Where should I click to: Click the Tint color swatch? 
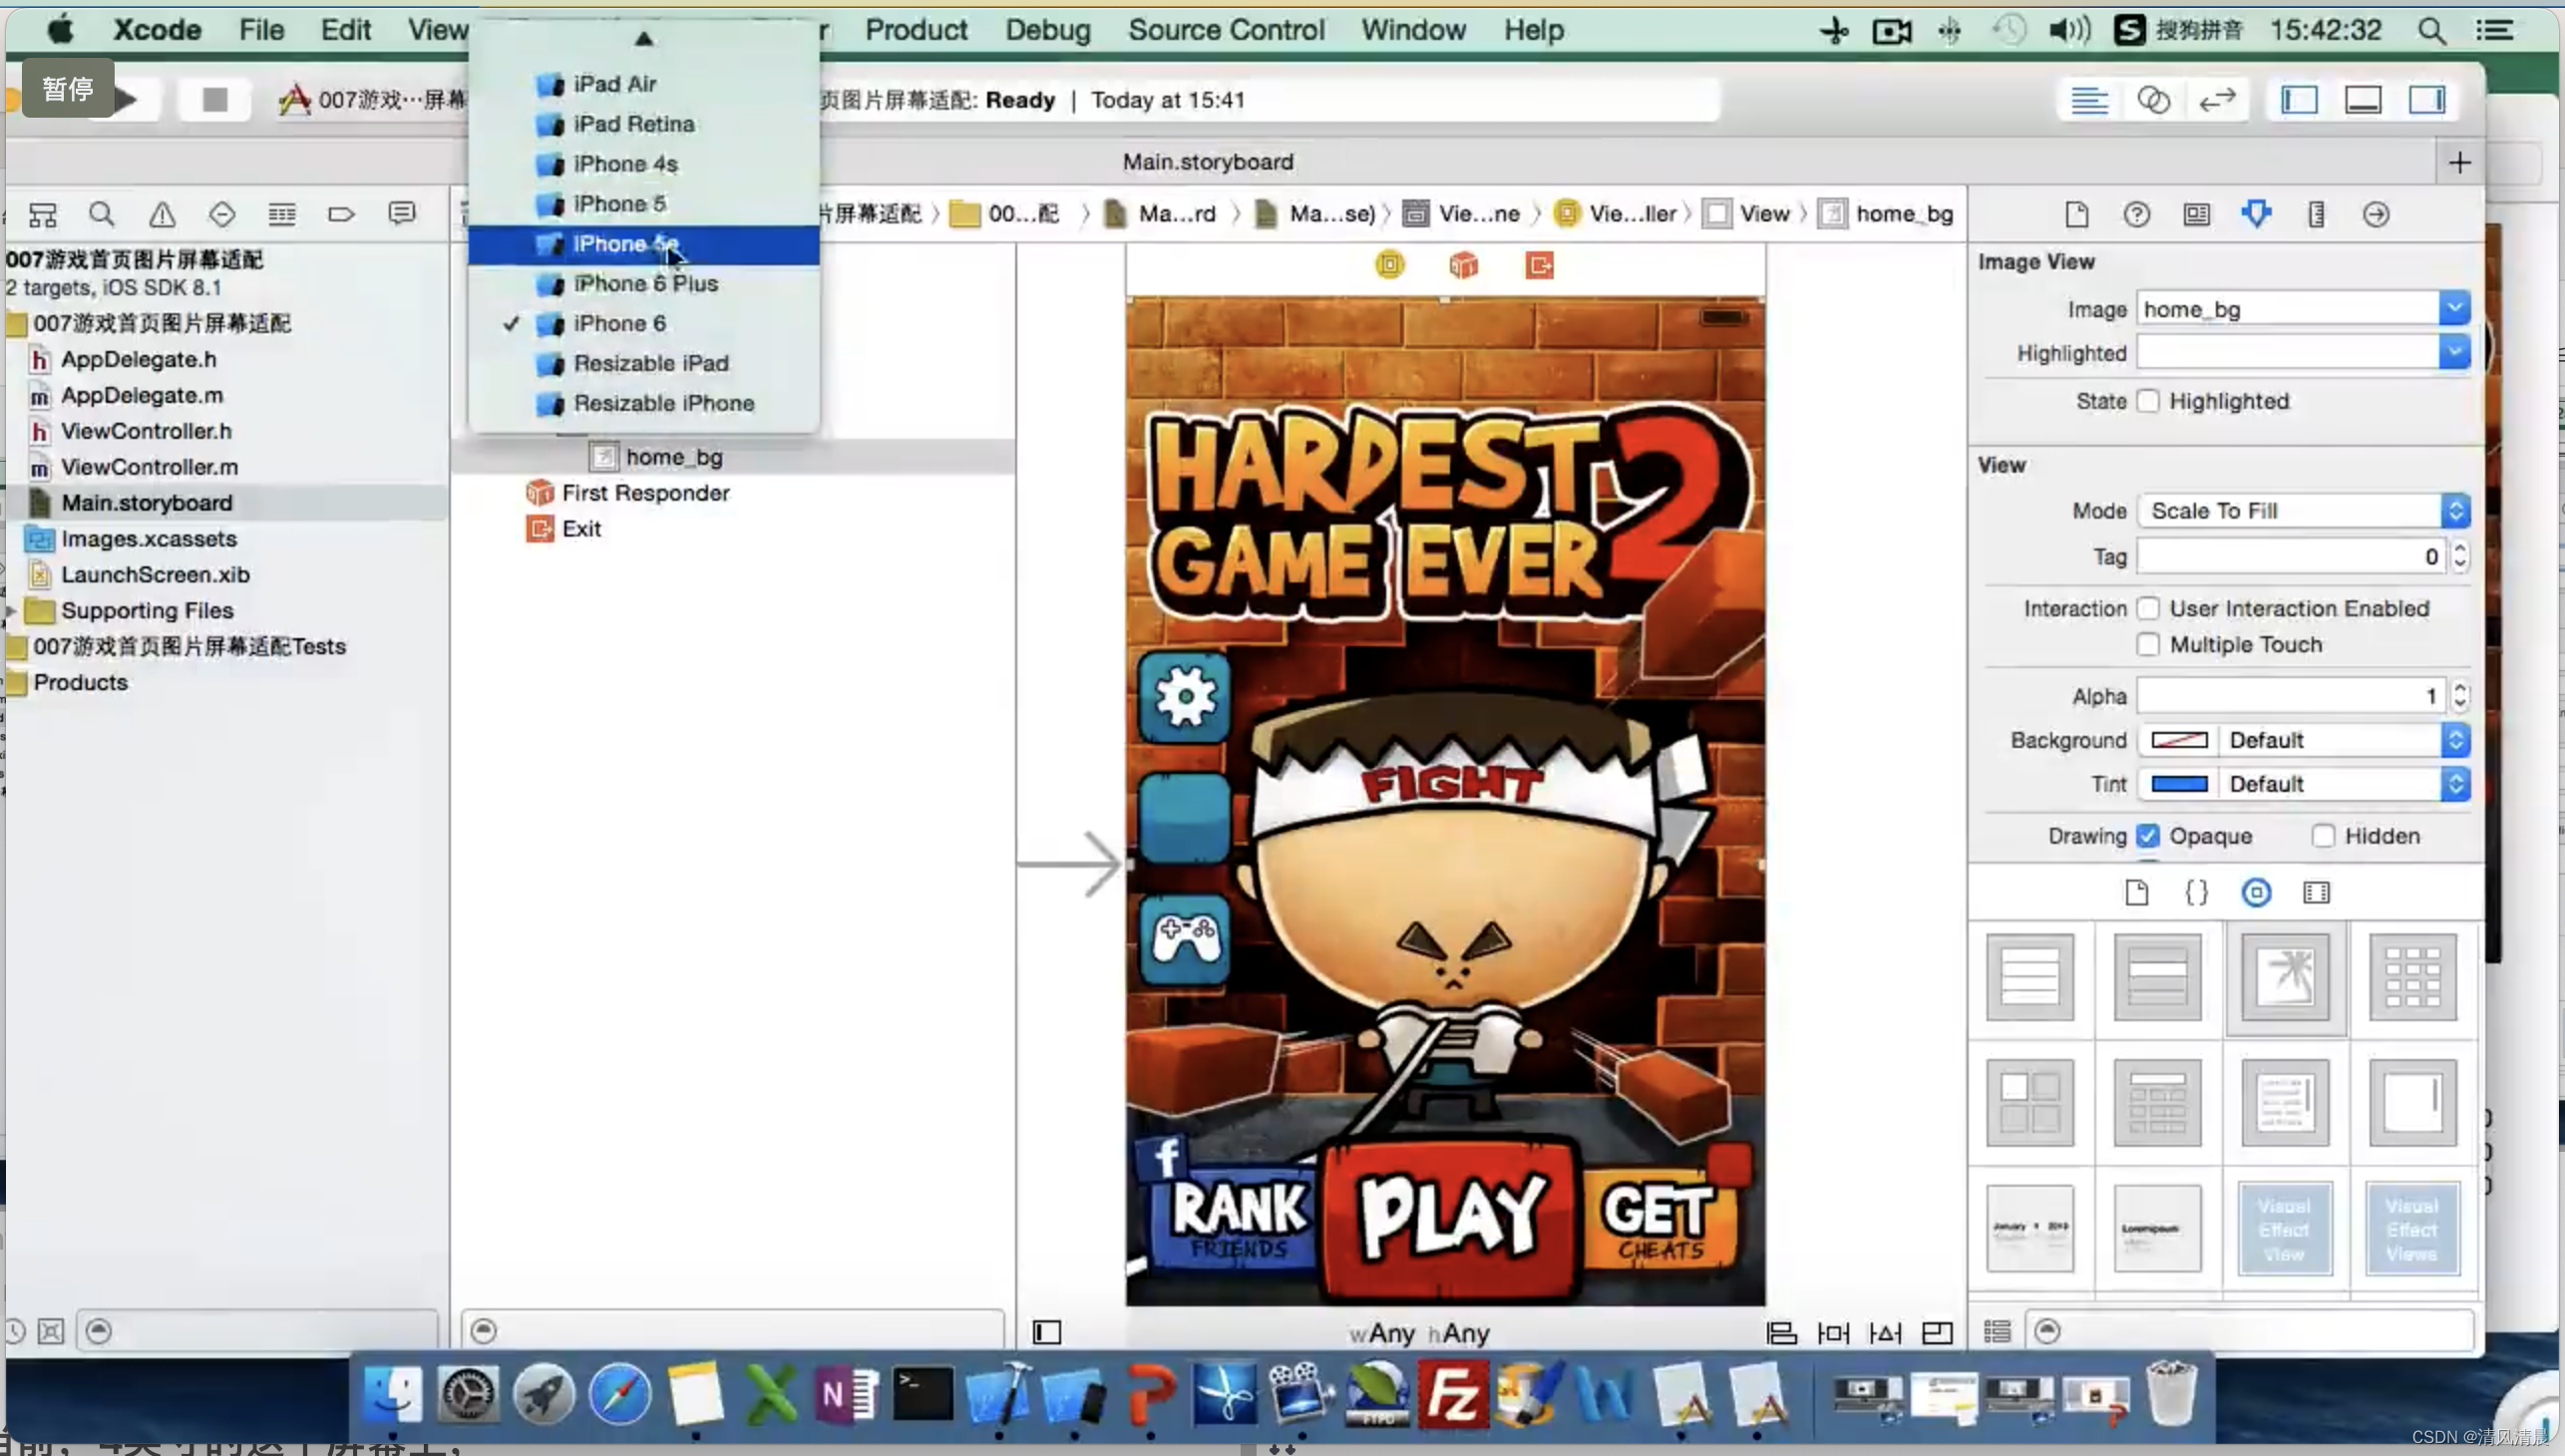2179,784
